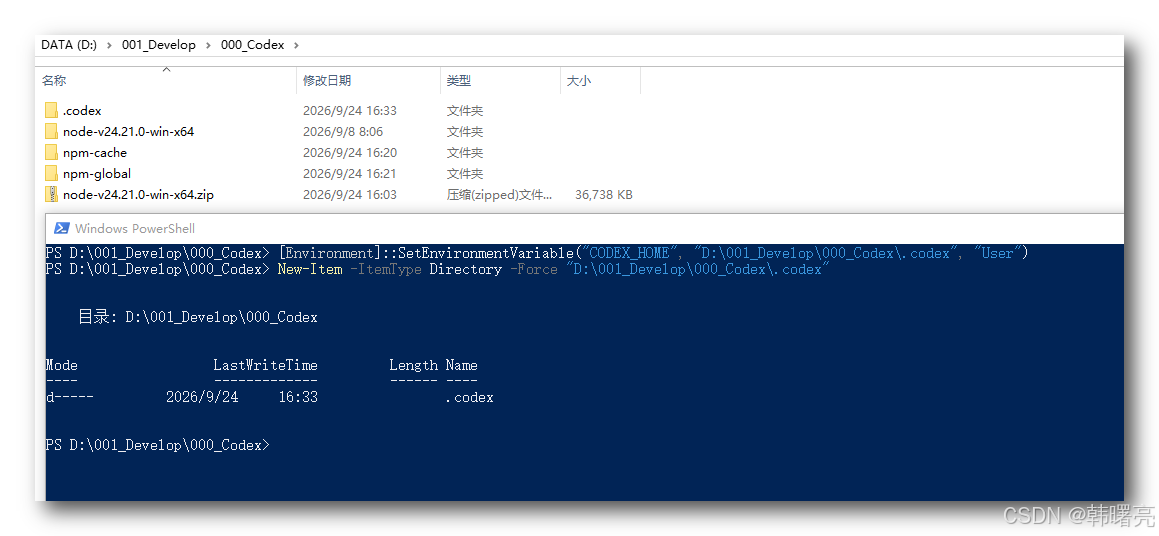Click the date 2026/9/24 16:33 for .codex
Image resolution: width=1159 pixels, height=536 pixels.
[350, 111]
